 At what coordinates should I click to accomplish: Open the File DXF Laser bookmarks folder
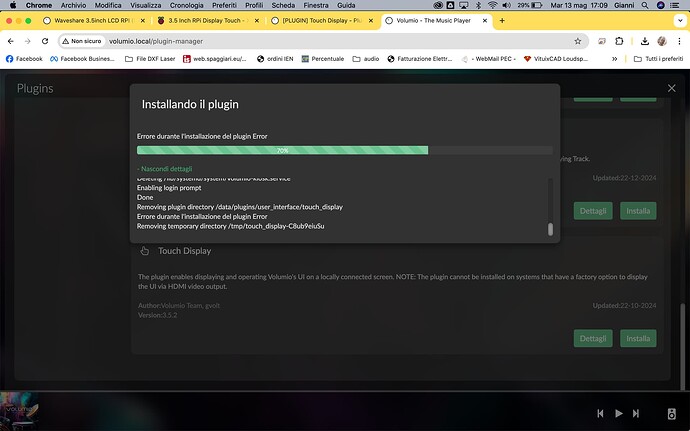(x=150, y=59)
